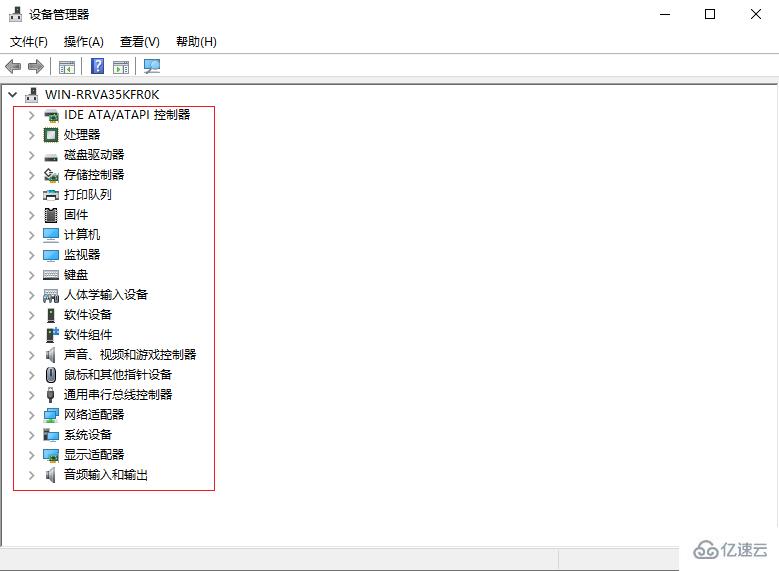Click the Forward arrow toolbar icon
Image resolution: width=779 pixels, height=571 pixels.
[x=36, y=67]
